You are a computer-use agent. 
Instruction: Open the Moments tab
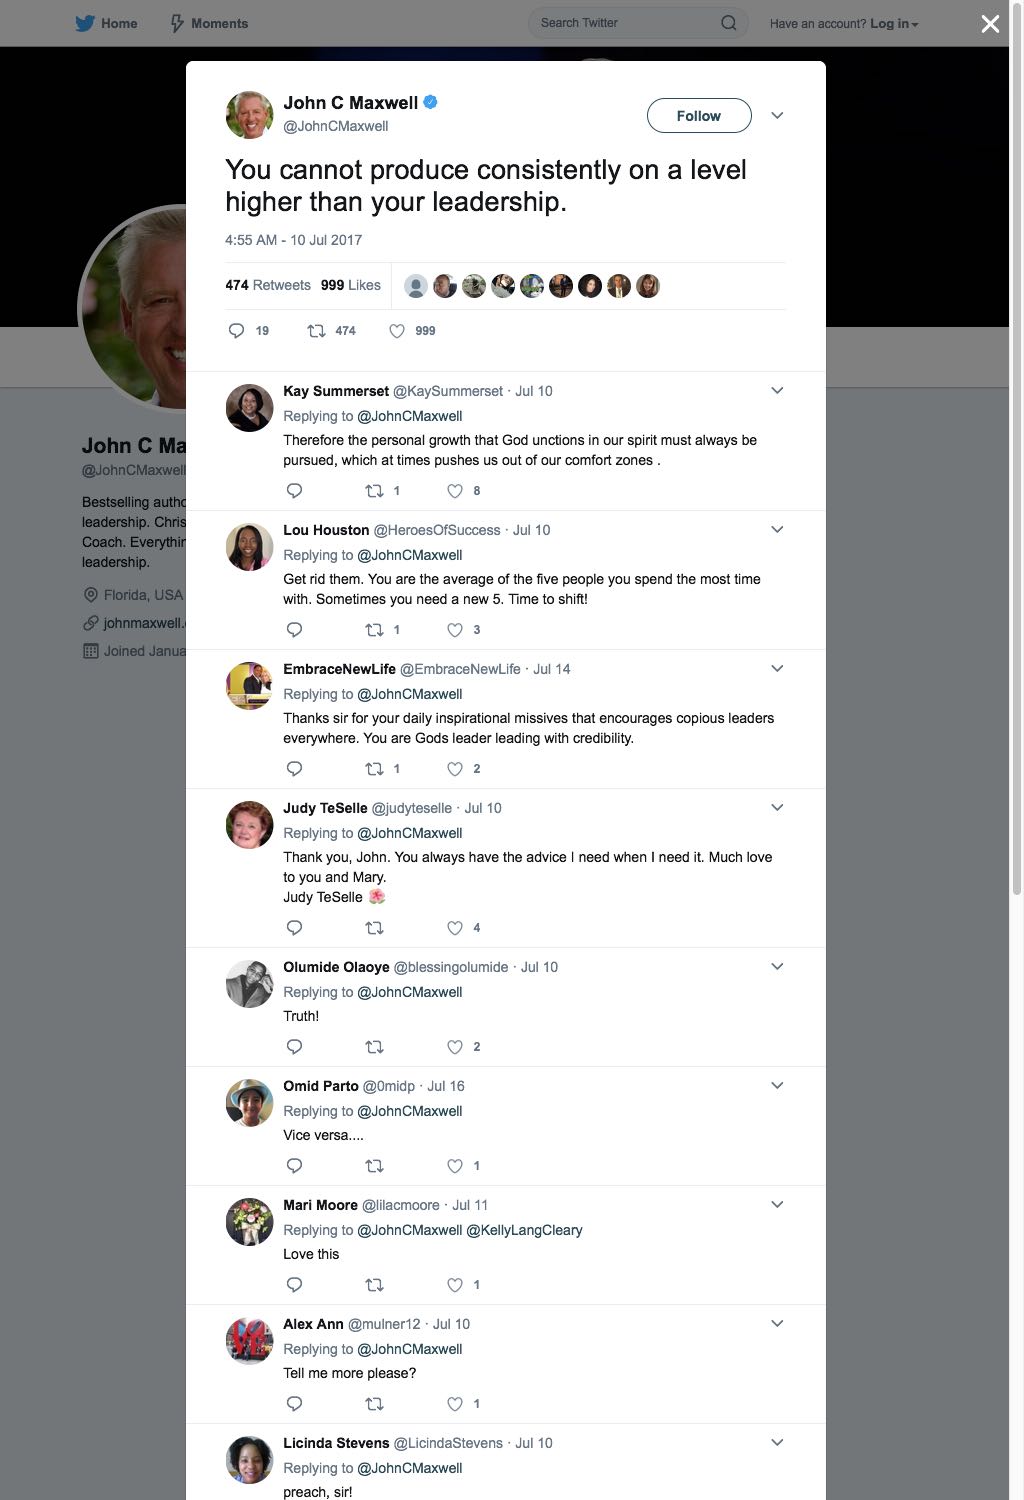click(x=208, y=23)
